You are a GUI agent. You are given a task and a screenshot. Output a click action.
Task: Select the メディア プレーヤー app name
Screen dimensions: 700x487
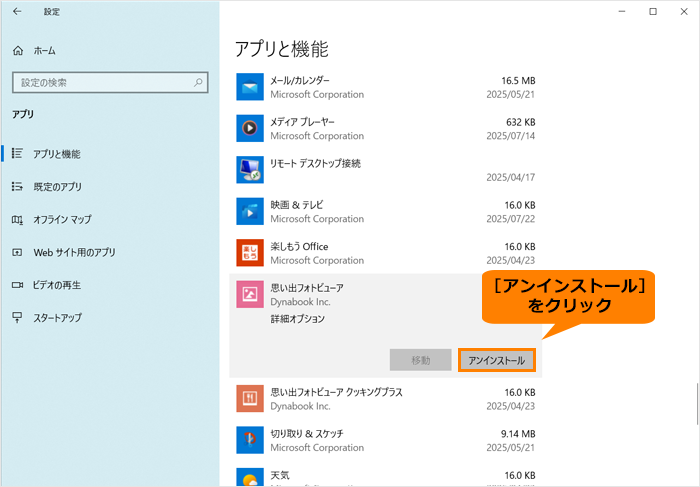click(302, 122)
